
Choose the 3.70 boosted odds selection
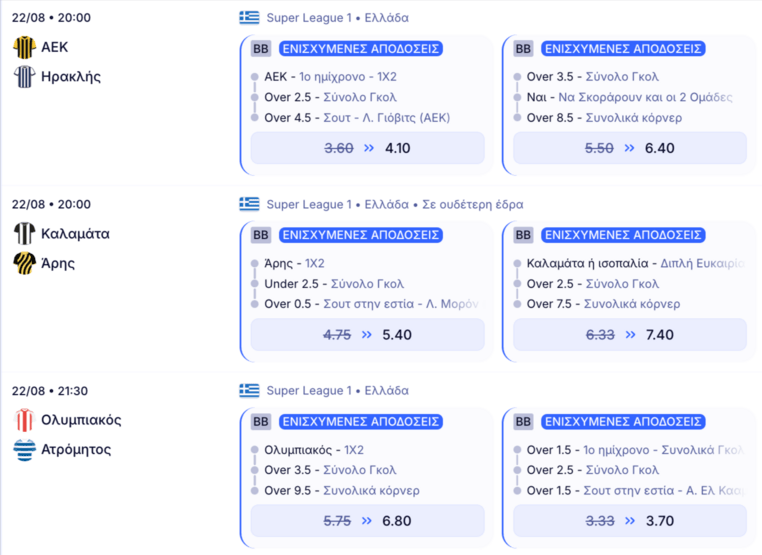[630, 520]
